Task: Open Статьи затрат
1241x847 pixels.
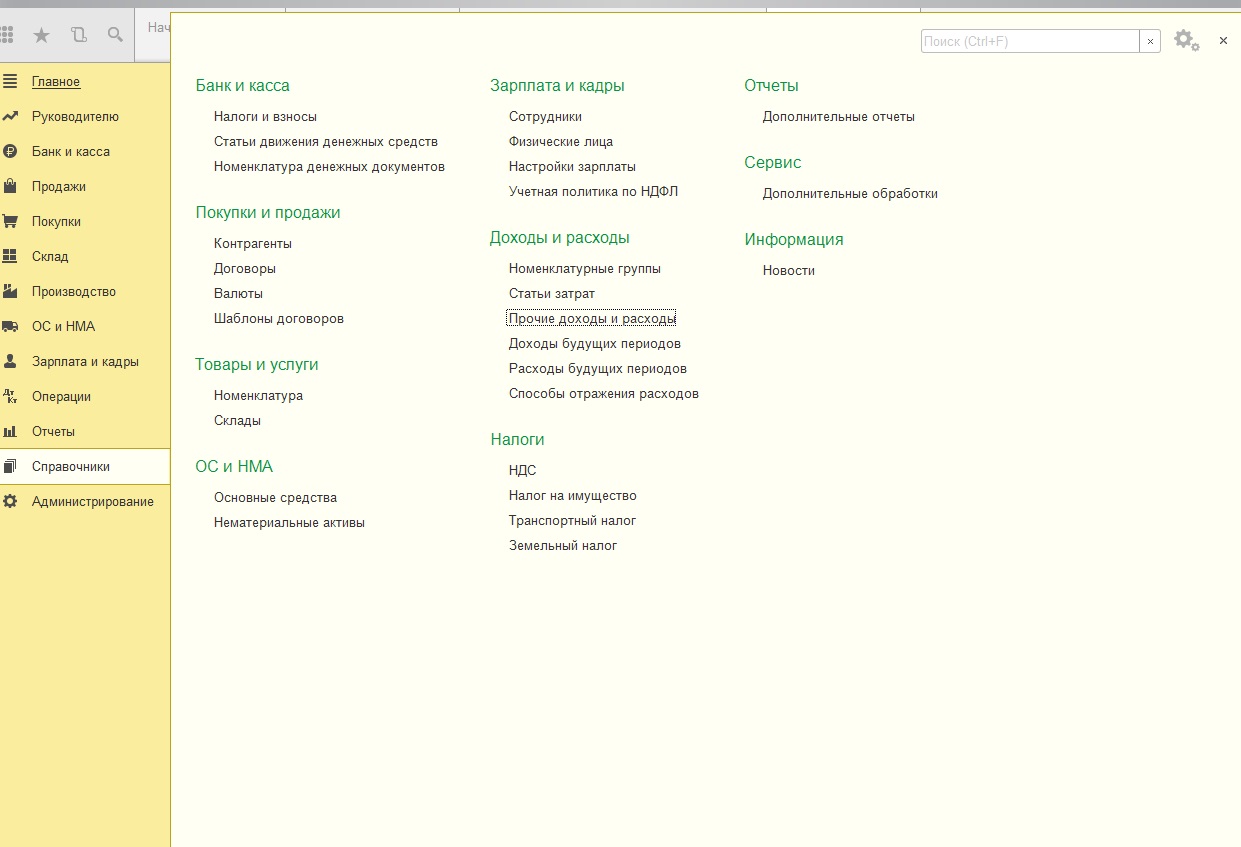Action: [552, 294]
